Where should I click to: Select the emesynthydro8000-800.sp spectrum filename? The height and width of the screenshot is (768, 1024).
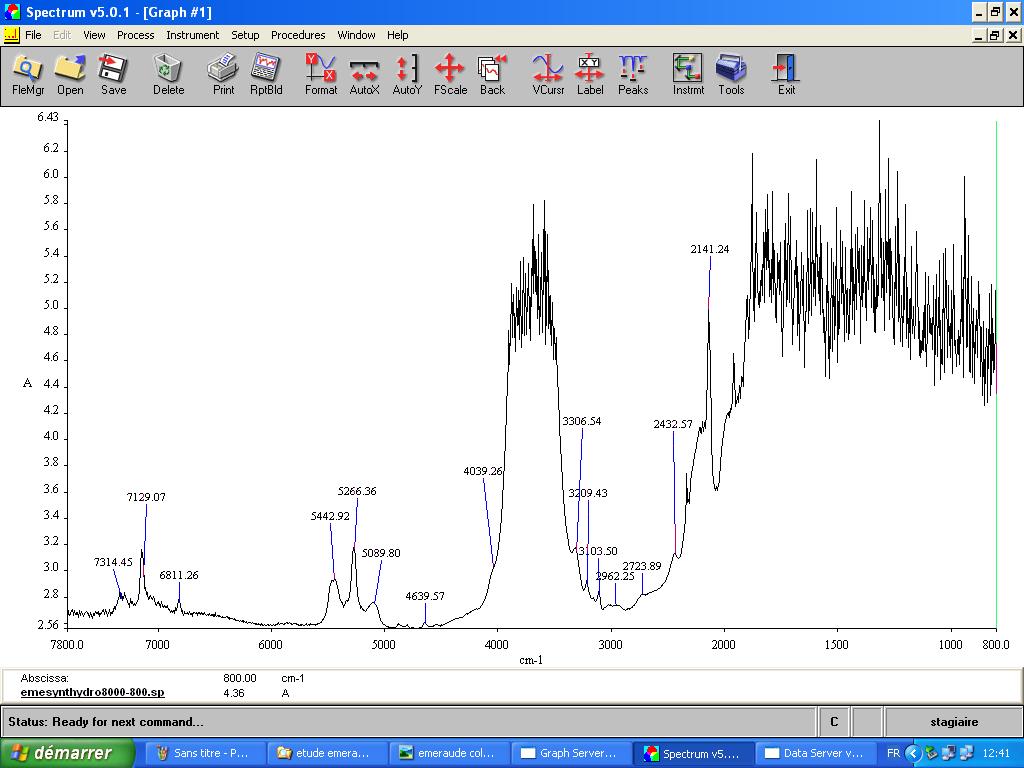(x=92, y=692)
